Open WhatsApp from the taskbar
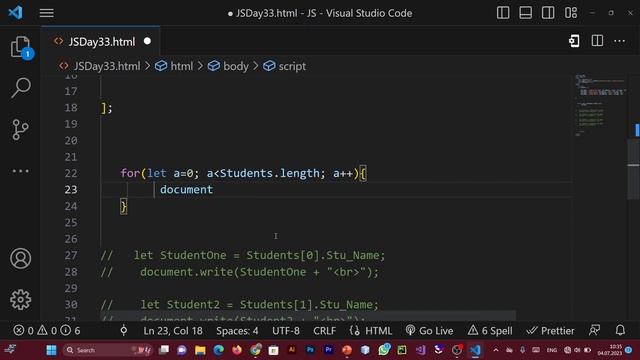Viewport: 640px width, 360px height. (x=384, y=350)
